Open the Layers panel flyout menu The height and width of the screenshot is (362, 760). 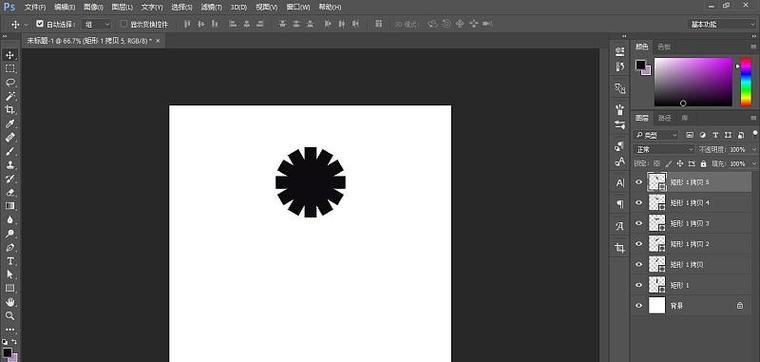[753, 118]
